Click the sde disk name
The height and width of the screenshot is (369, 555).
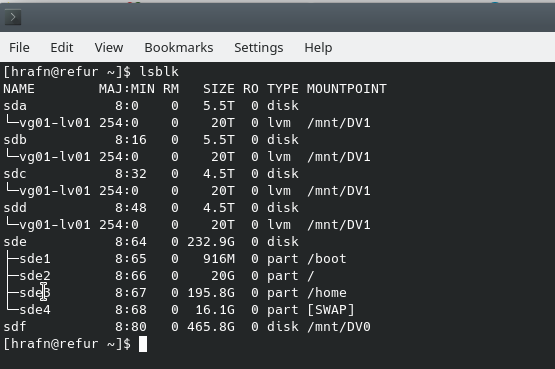tap(15, 242)
